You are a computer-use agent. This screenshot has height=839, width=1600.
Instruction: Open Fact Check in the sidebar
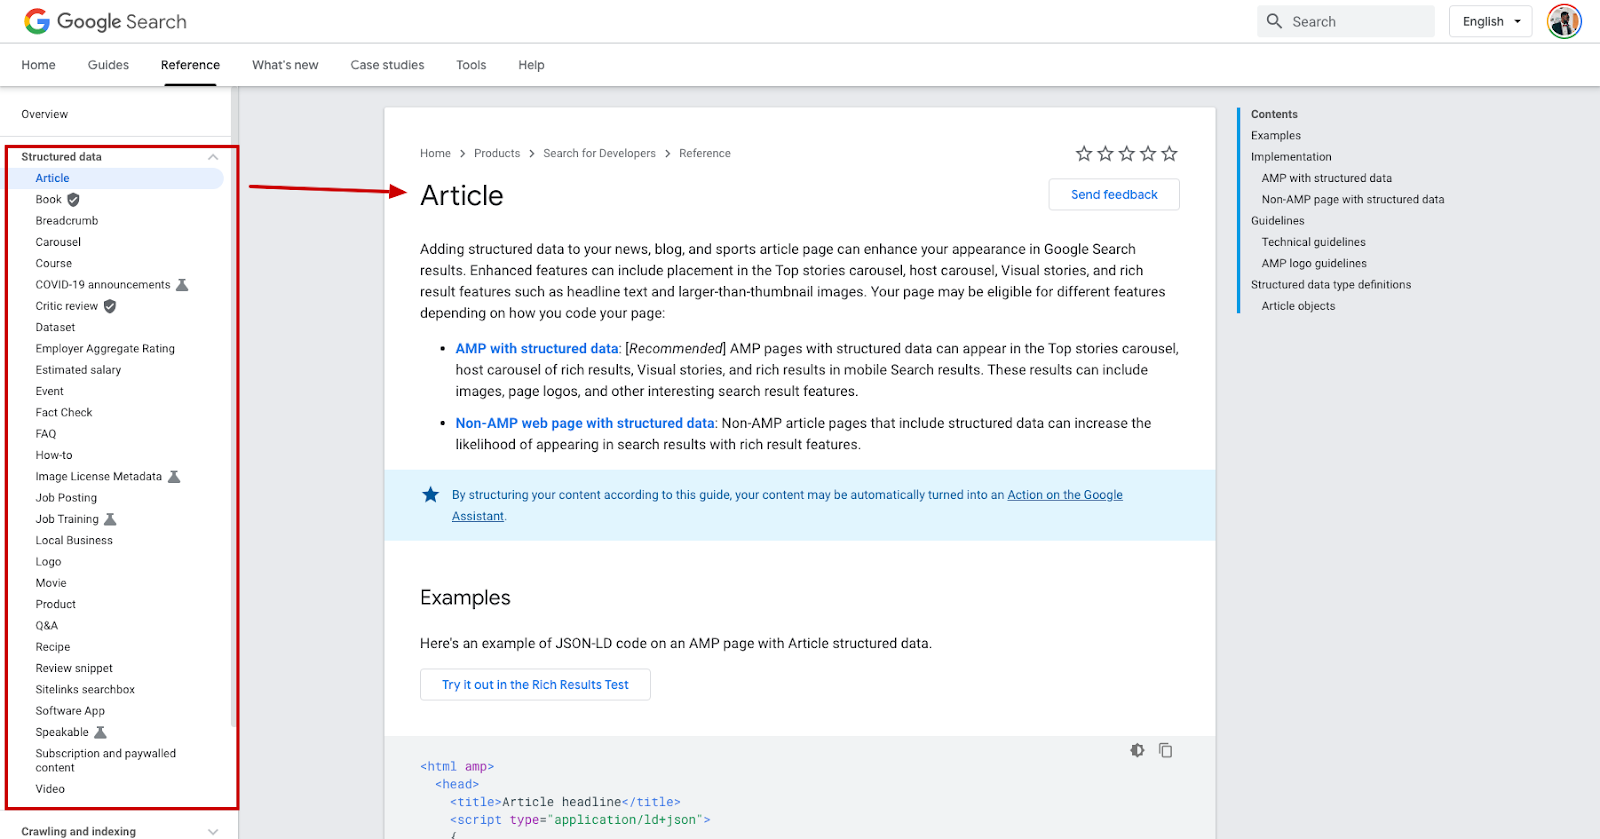[64, 413]
